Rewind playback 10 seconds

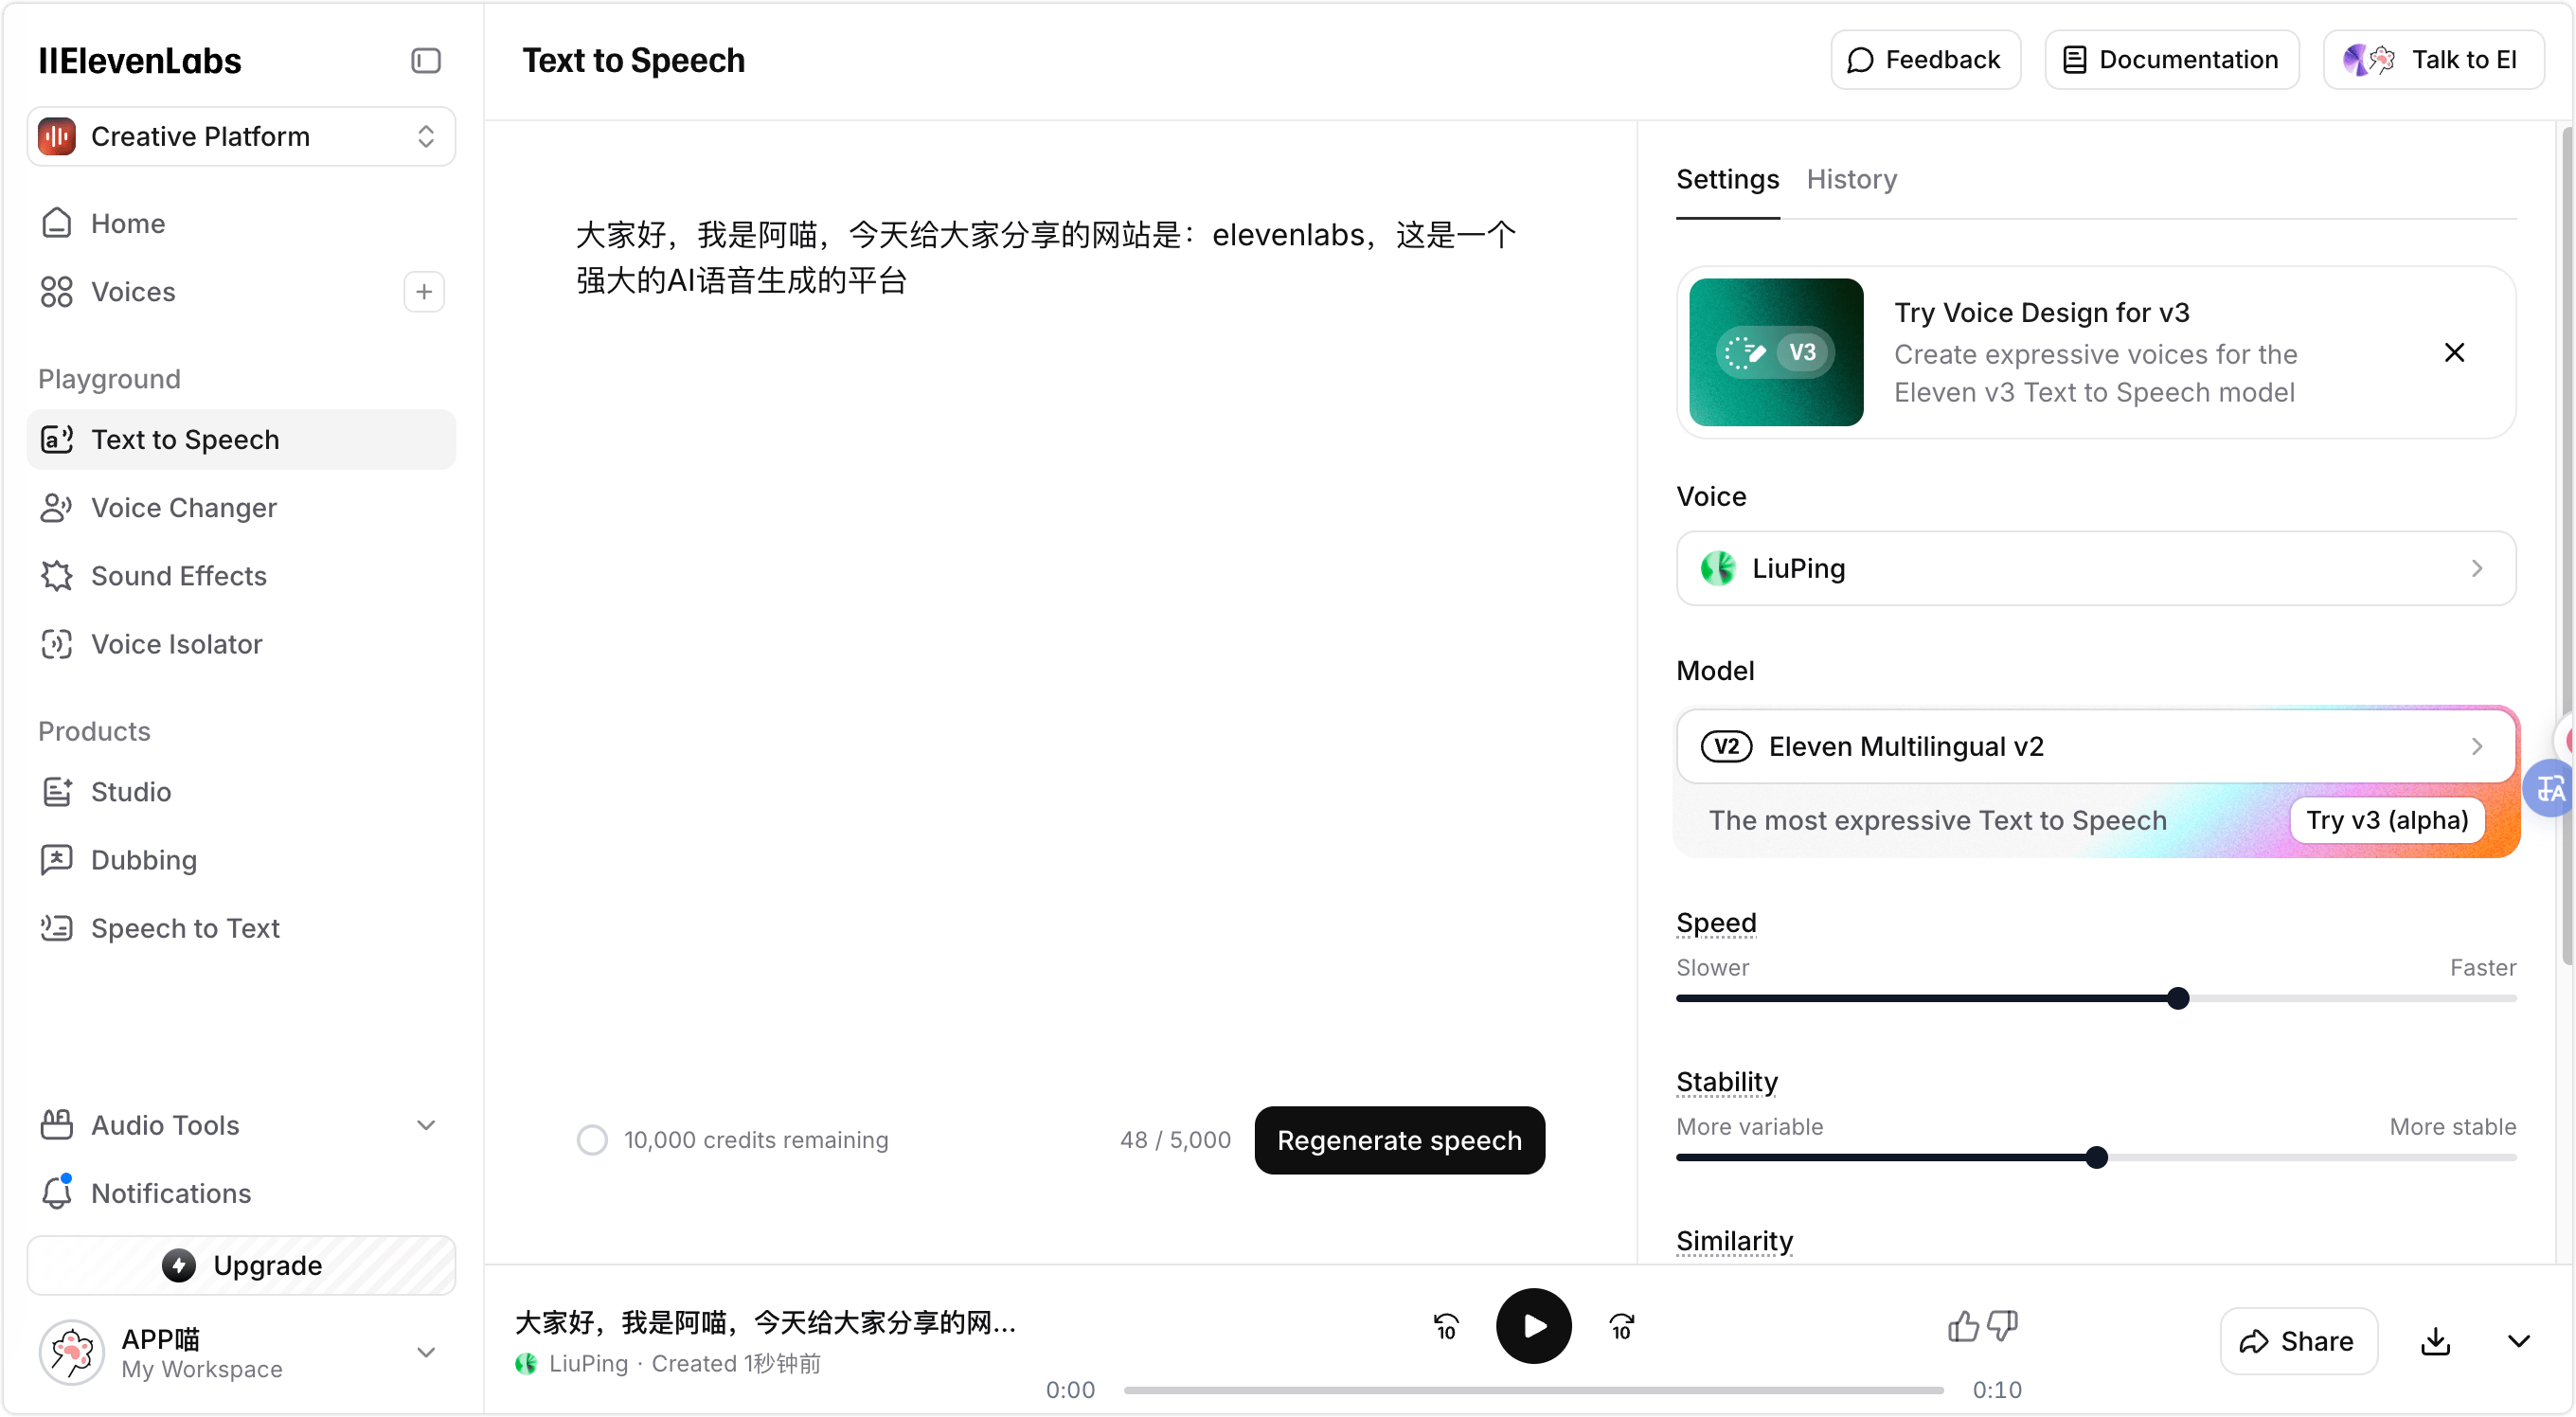click(x=1446, y=1326)
